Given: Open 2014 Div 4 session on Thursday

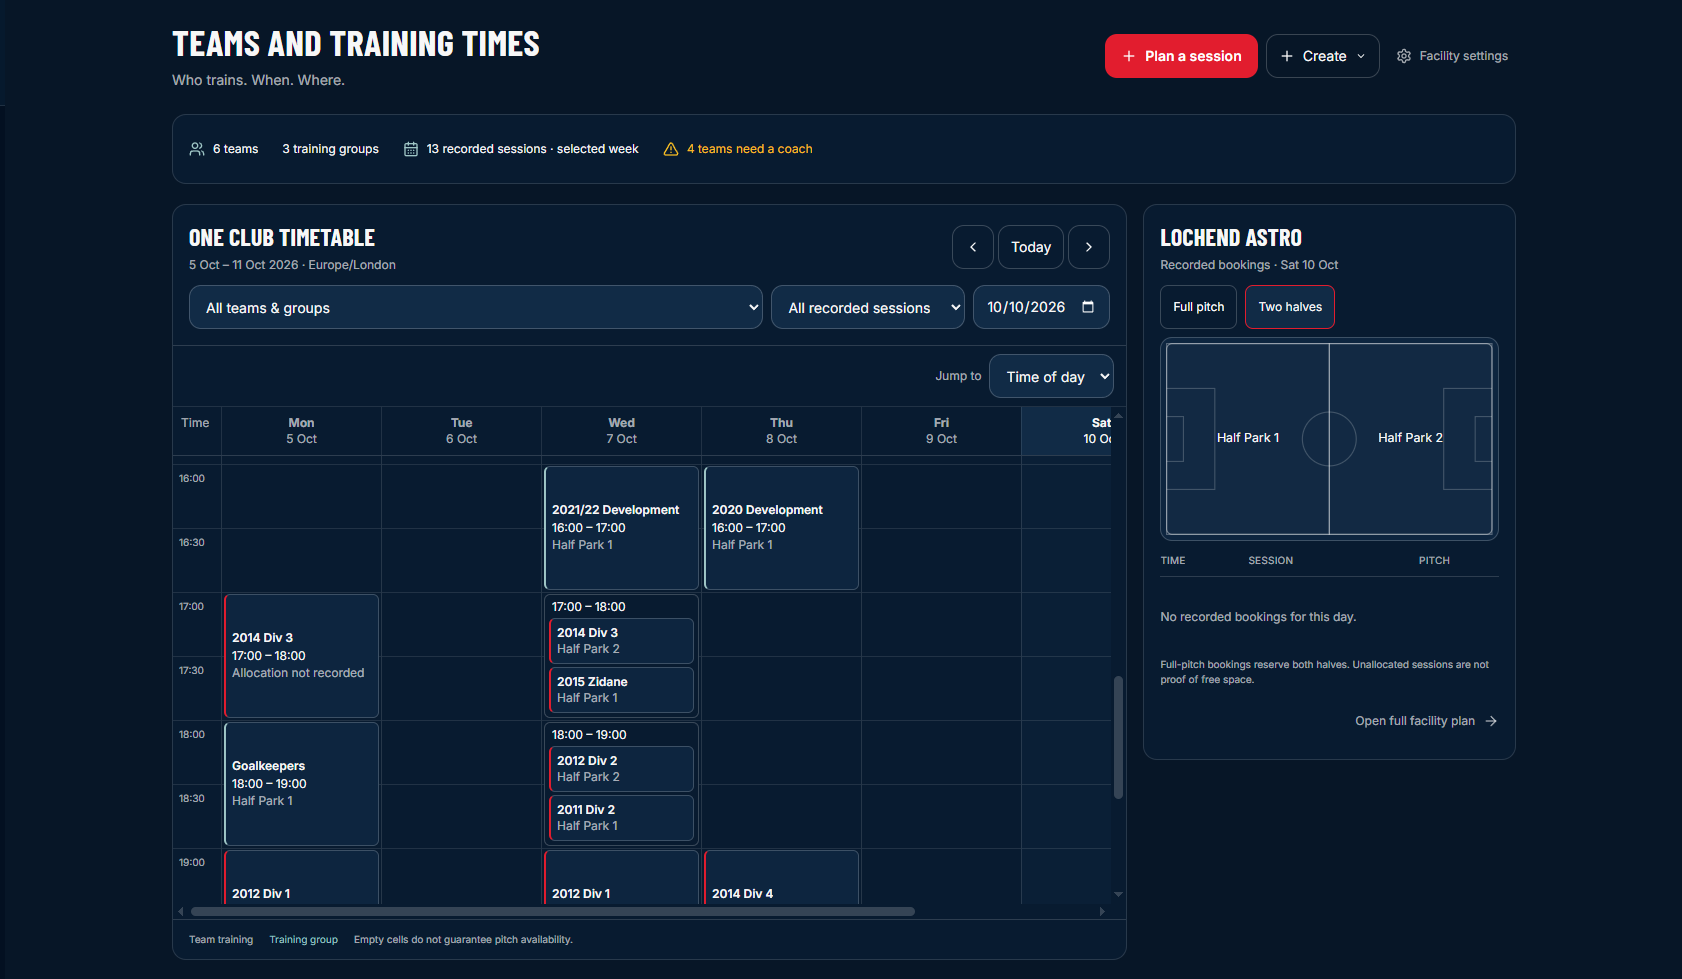Looking at the screenshot, I should 781,878.
